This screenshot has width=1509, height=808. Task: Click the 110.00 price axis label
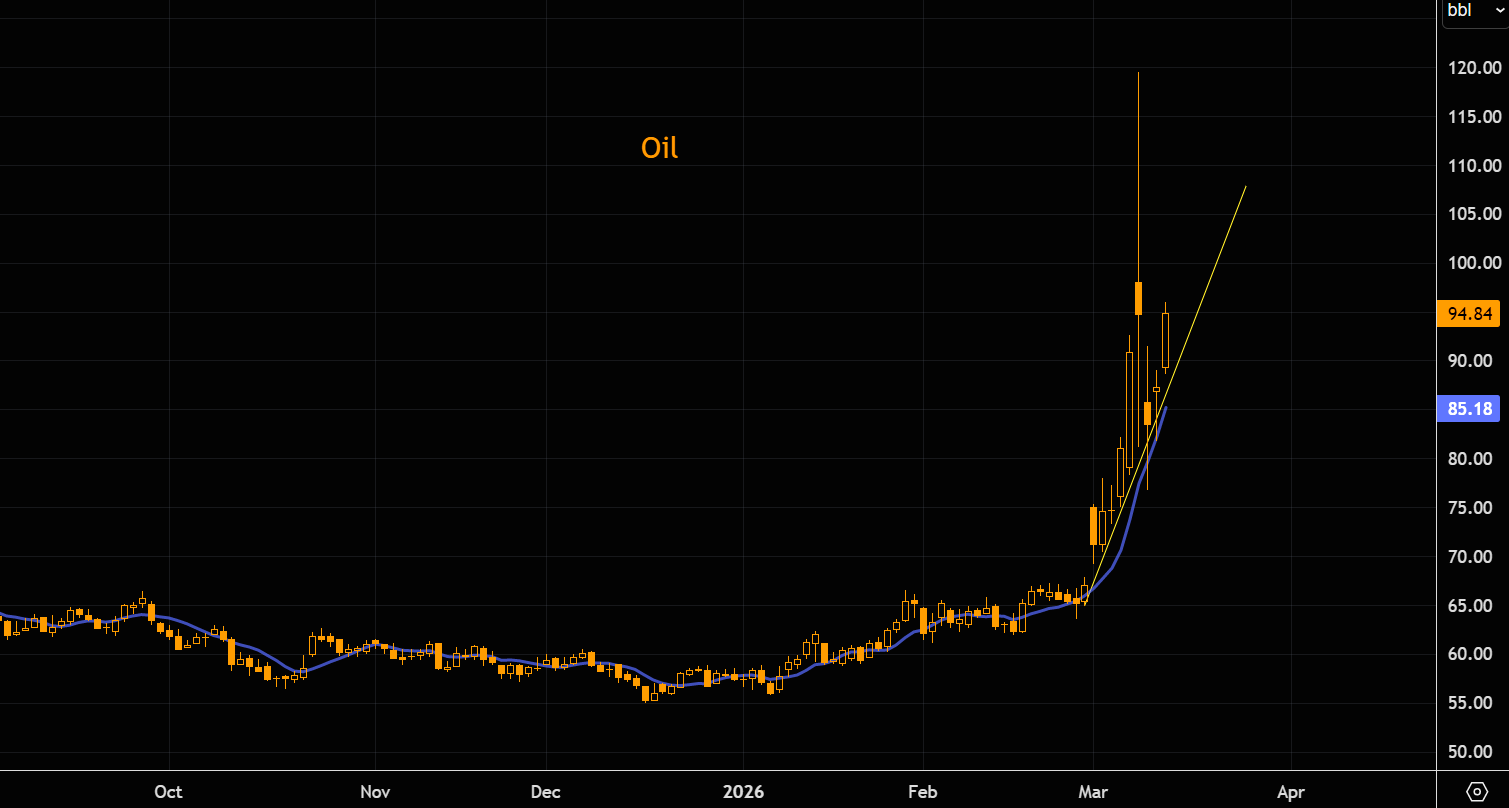point(1475,166)
